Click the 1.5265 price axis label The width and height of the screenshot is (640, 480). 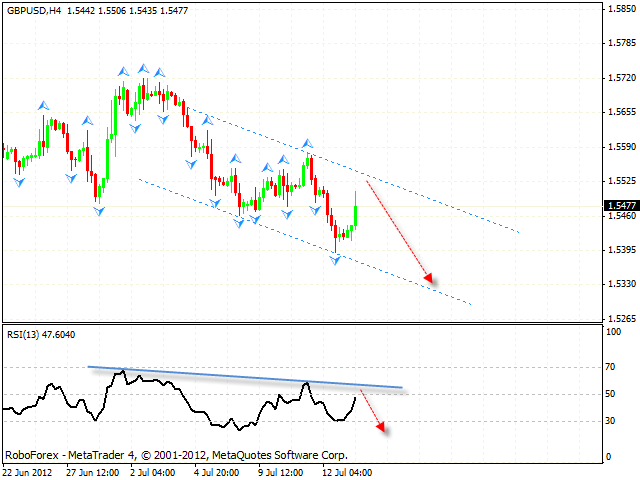(620, 318)
